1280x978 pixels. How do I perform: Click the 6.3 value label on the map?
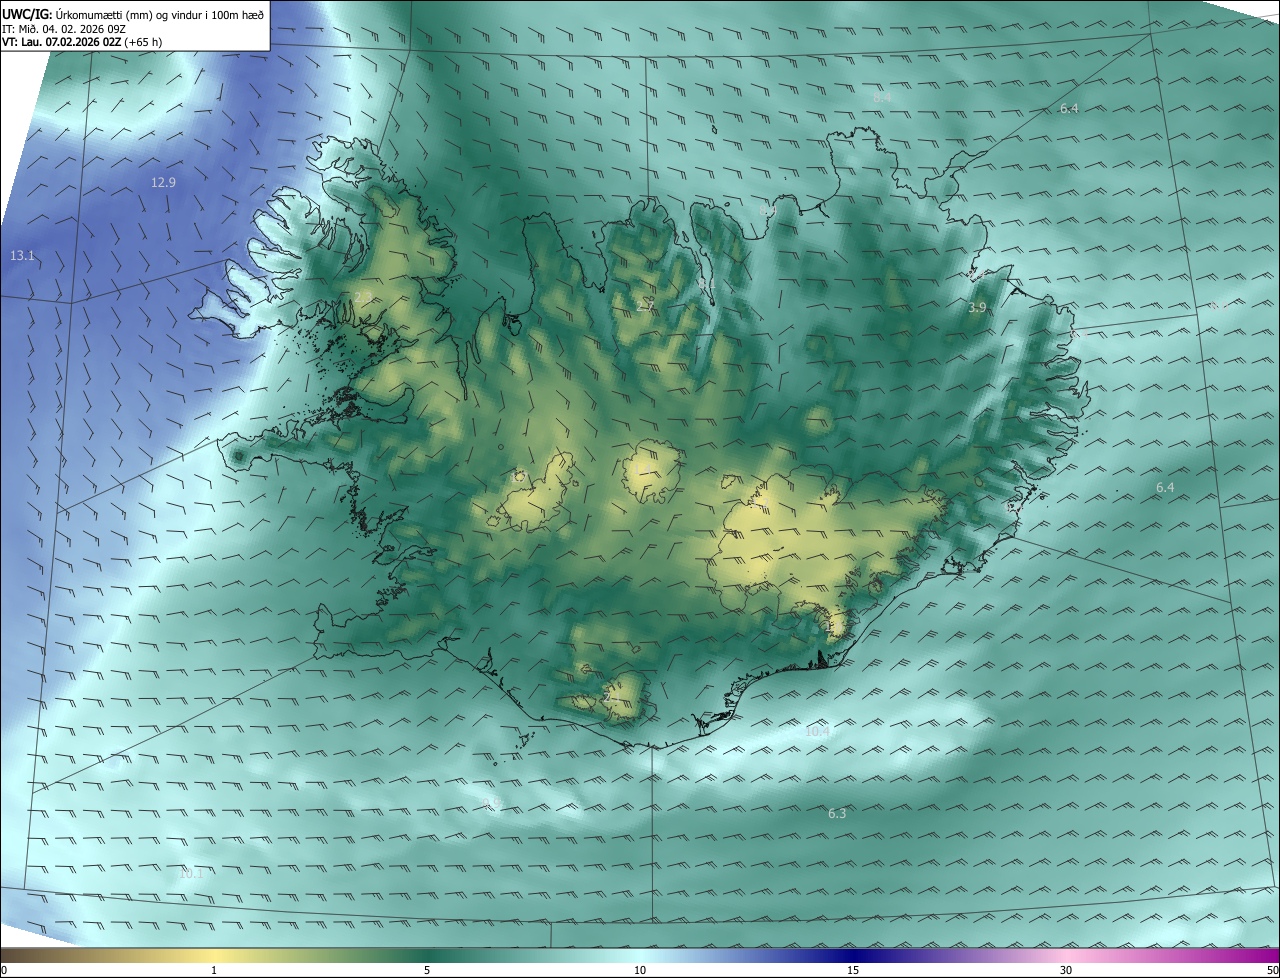tap(837, 814)
